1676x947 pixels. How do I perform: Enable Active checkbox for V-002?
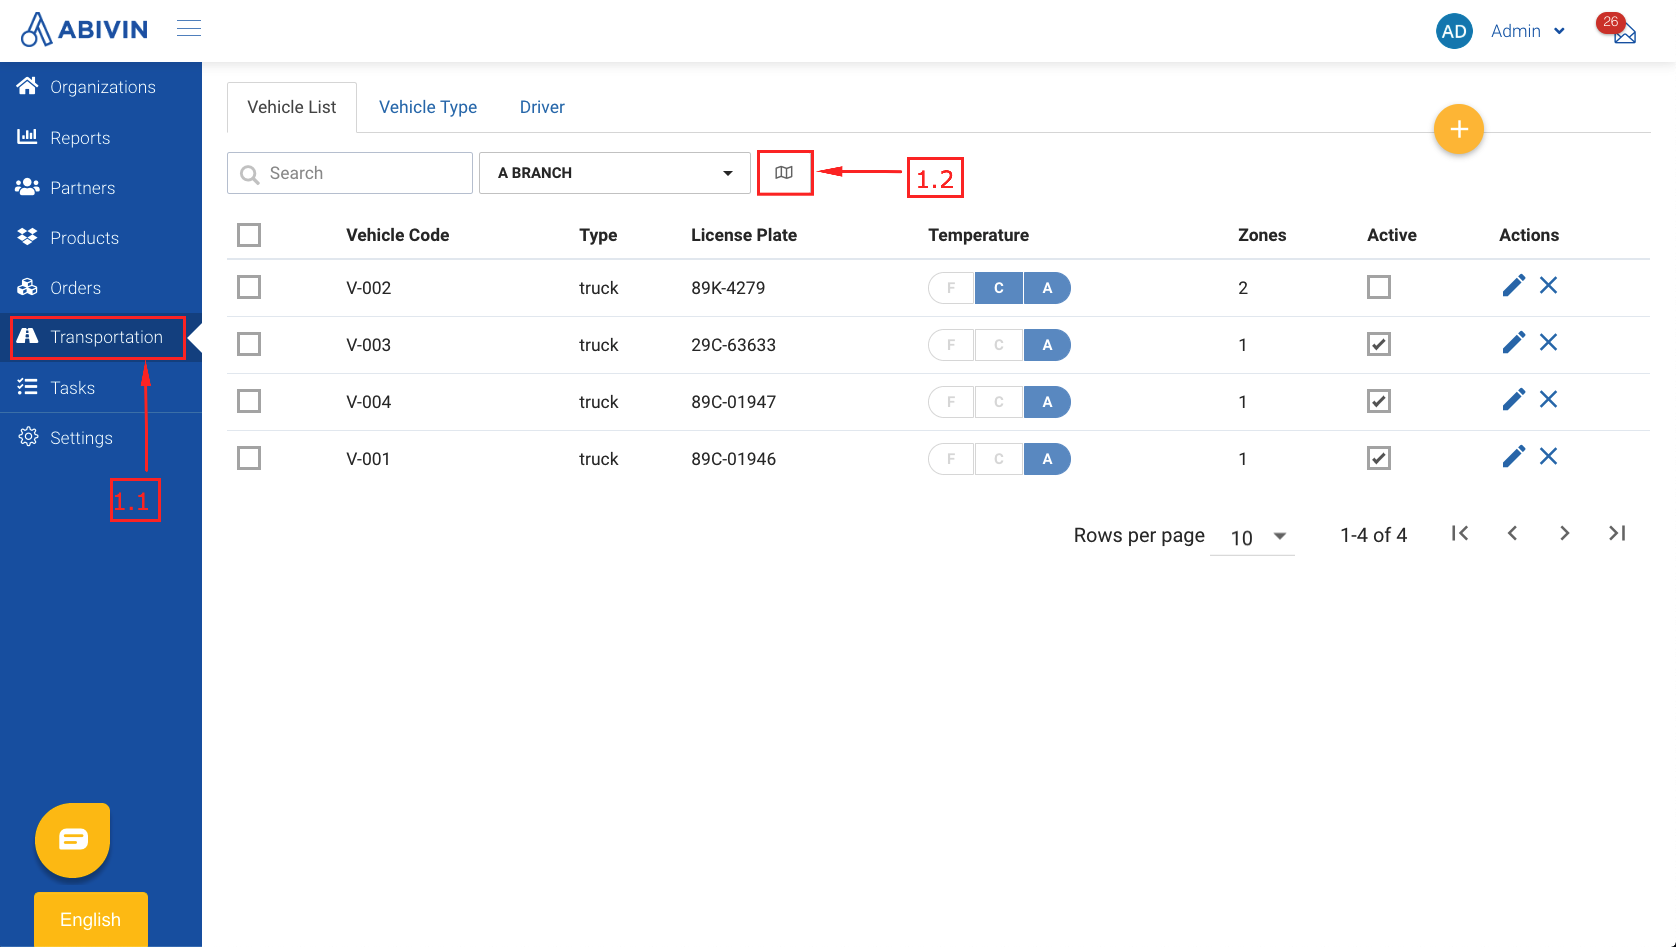click(1379, 288)
